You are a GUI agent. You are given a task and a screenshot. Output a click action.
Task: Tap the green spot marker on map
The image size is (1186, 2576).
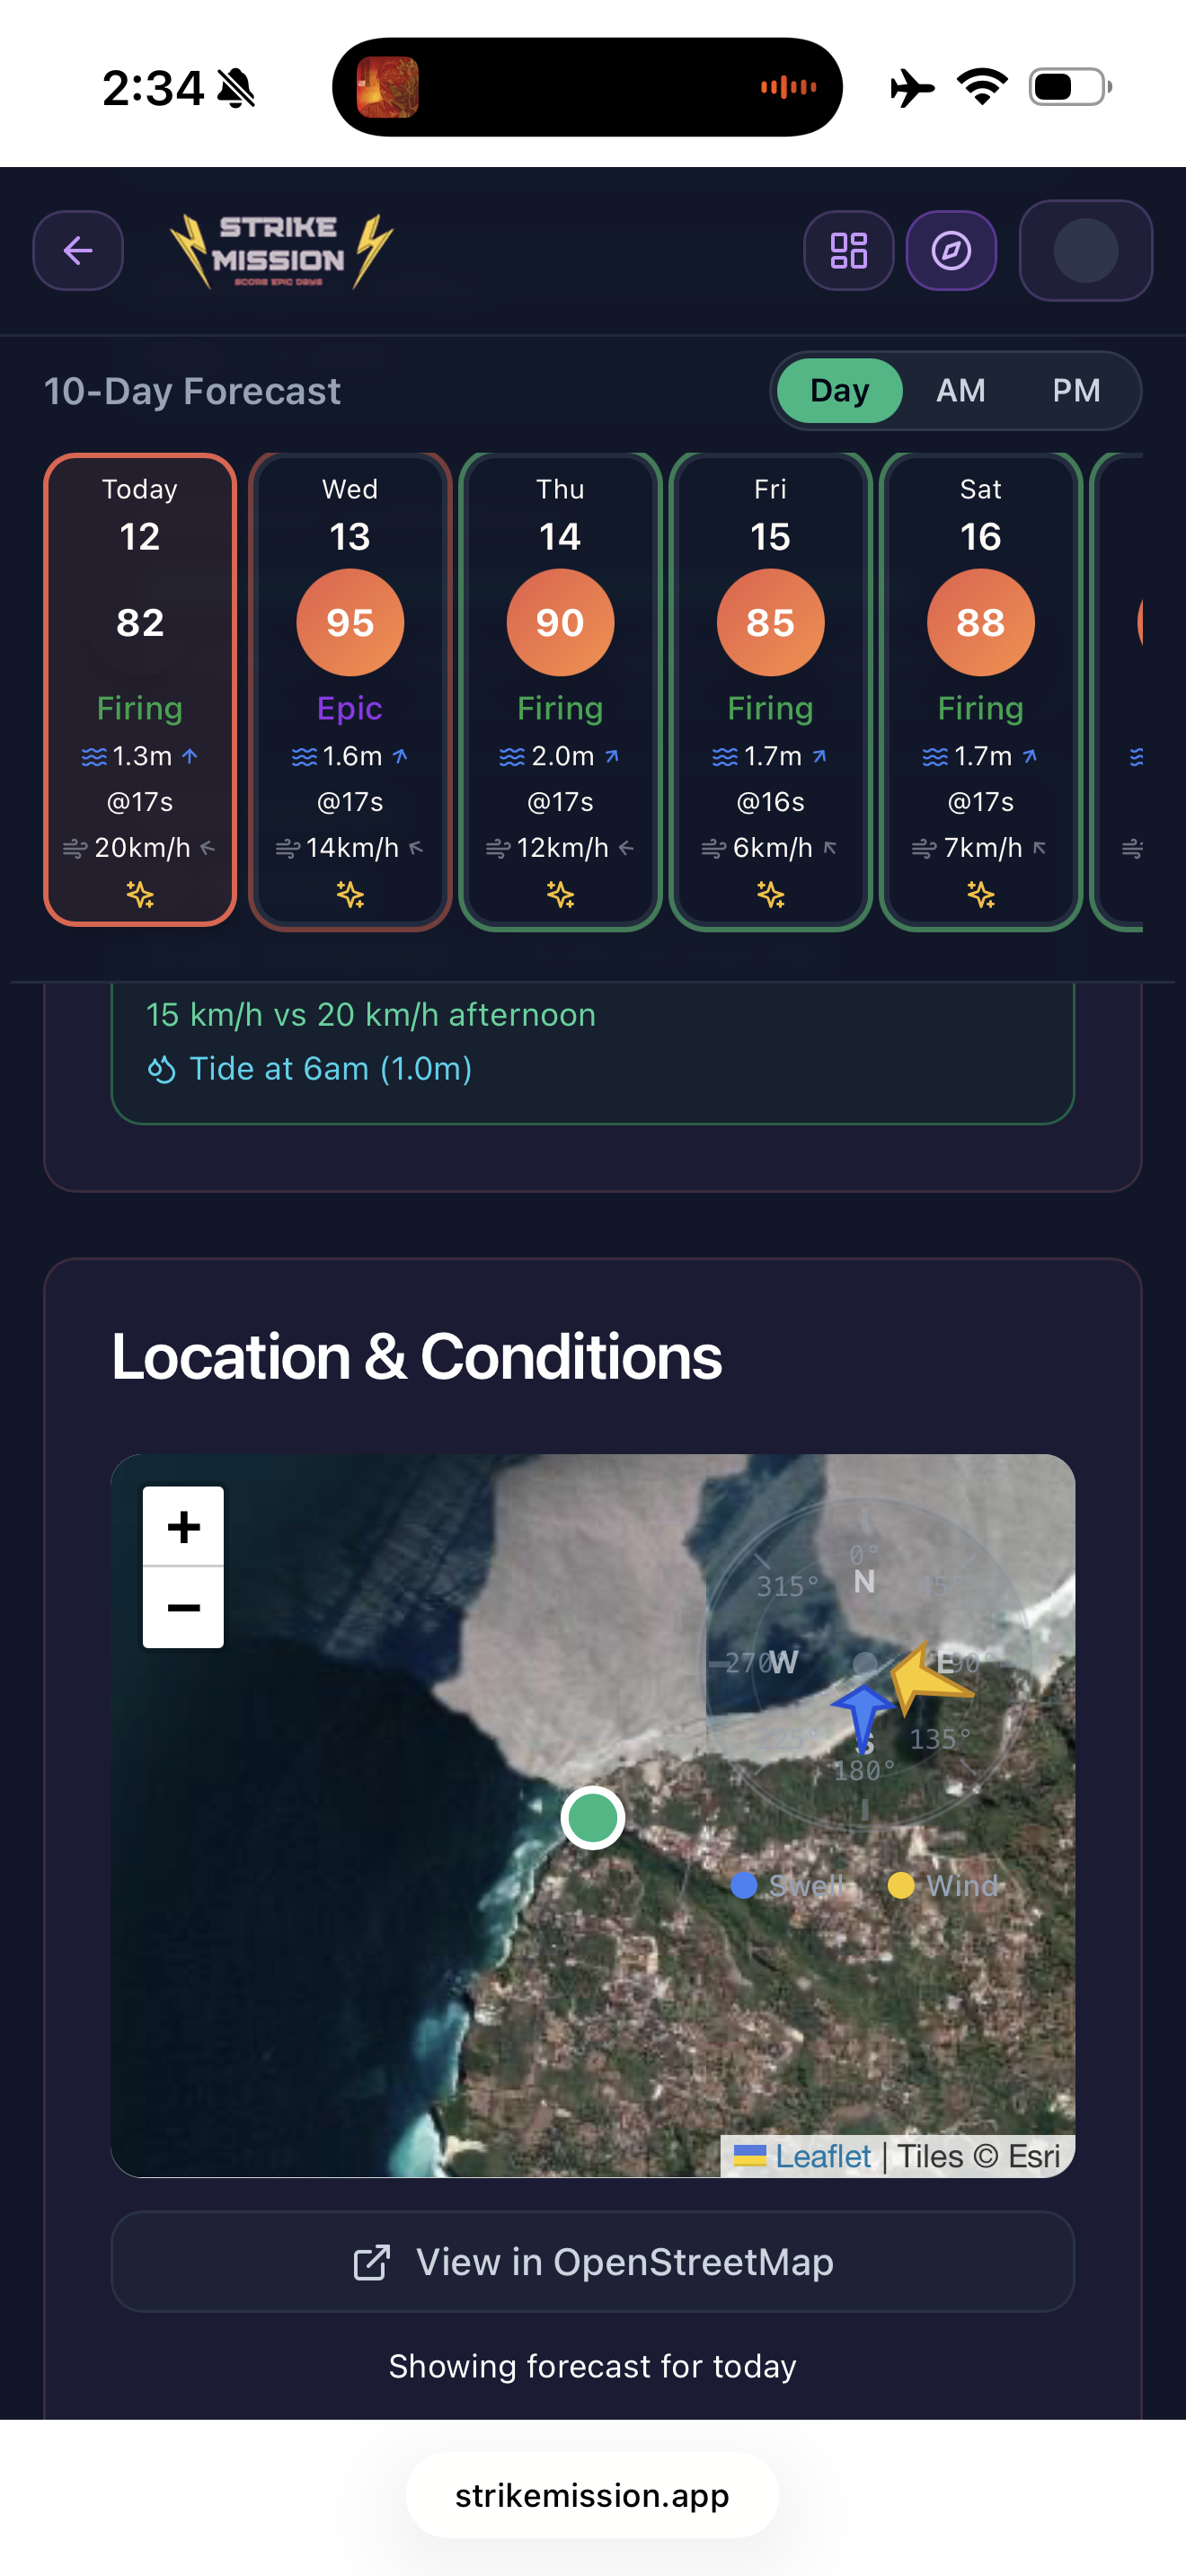(x=592, y=1817)
